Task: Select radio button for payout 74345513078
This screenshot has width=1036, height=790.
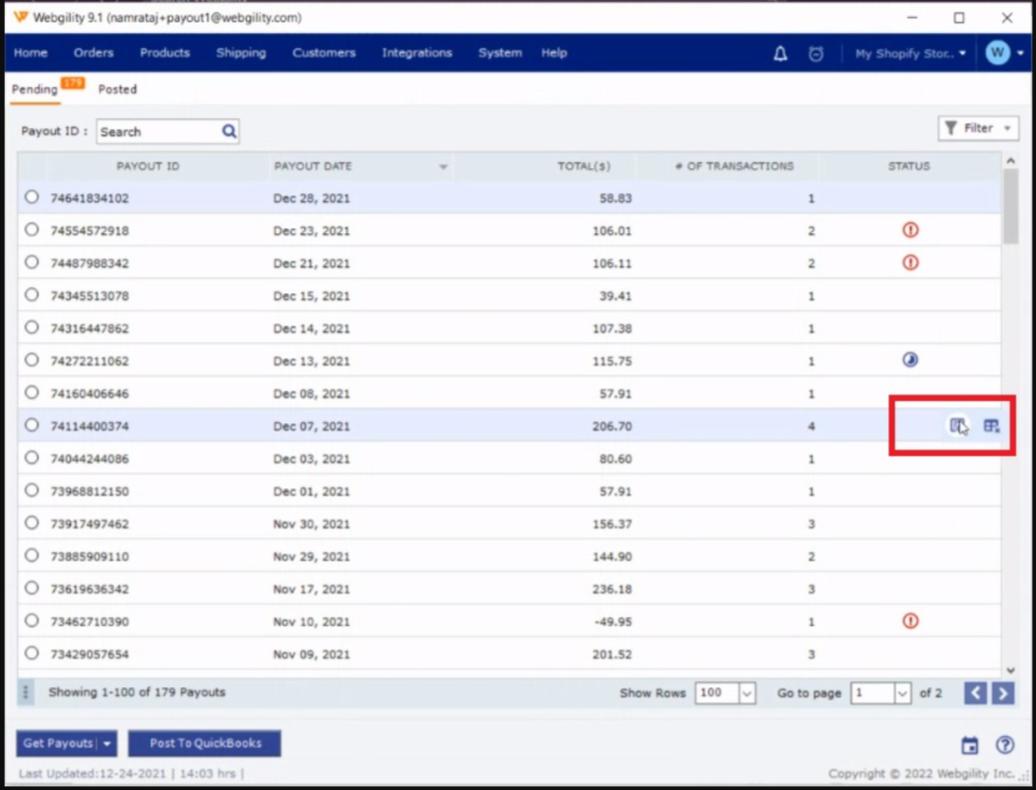Action: (x=32, y=295)
